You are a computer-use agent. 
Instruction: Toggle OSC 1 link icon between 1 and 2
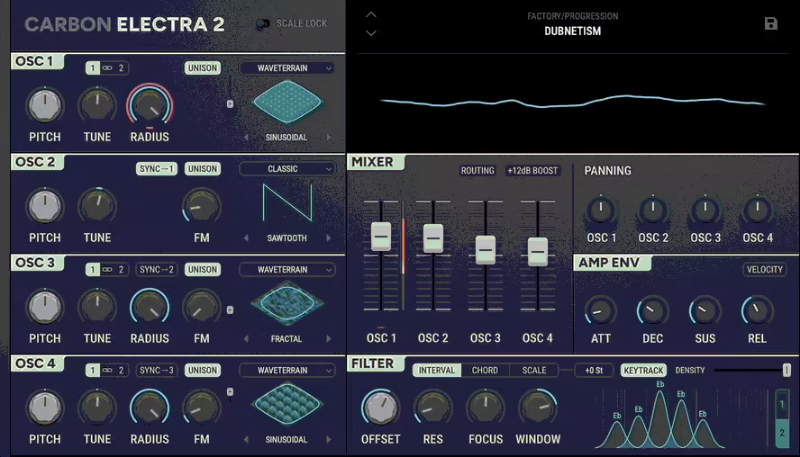pos(107,68)
